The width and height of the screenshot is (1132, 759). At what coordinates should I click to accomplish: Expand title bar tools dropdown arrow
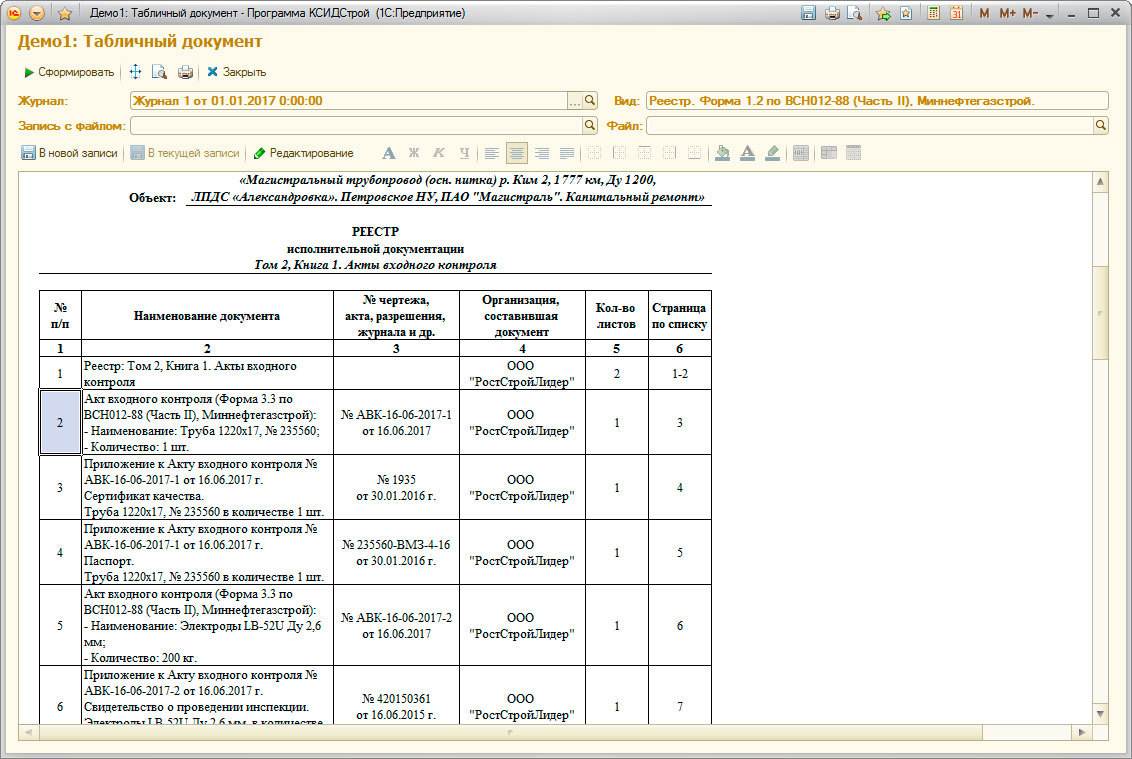pyautogui.click(x=1049, y=14)
